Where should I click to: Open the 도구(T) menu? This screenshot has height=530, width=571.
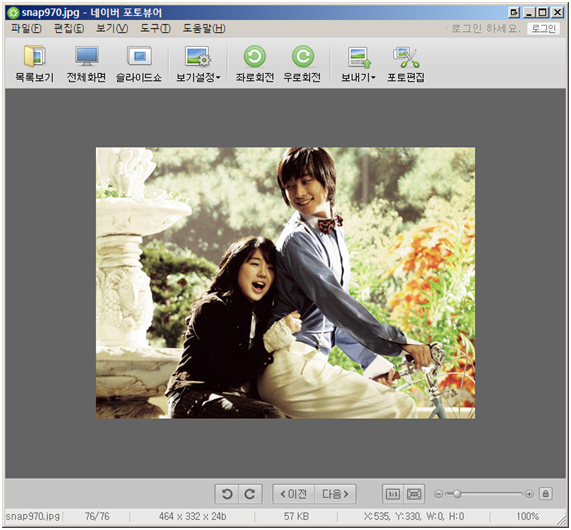155,28
